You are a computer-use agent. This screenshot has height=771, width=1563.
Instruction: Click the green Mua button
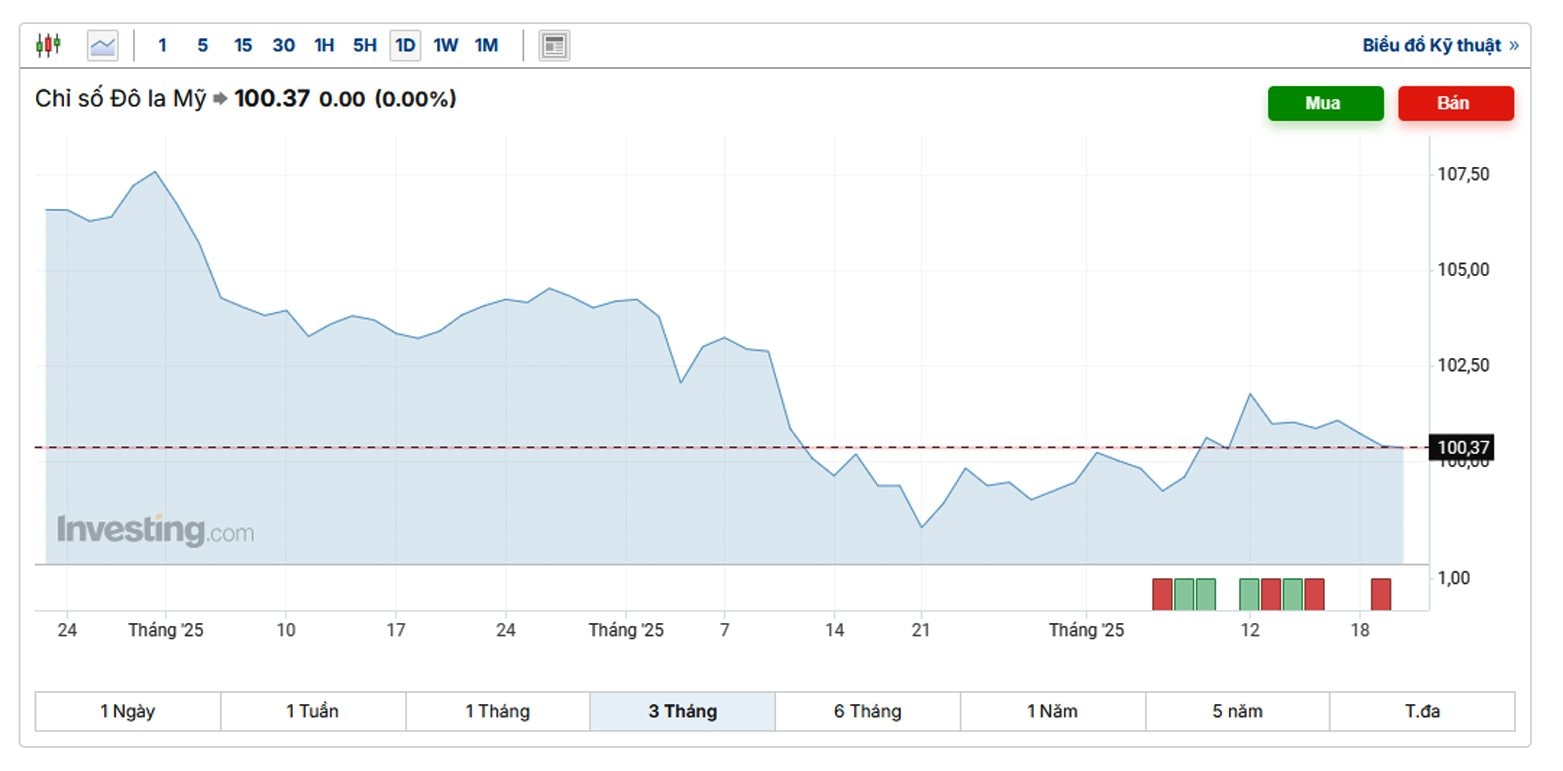pyautogui.click(x=1325, y=103)
